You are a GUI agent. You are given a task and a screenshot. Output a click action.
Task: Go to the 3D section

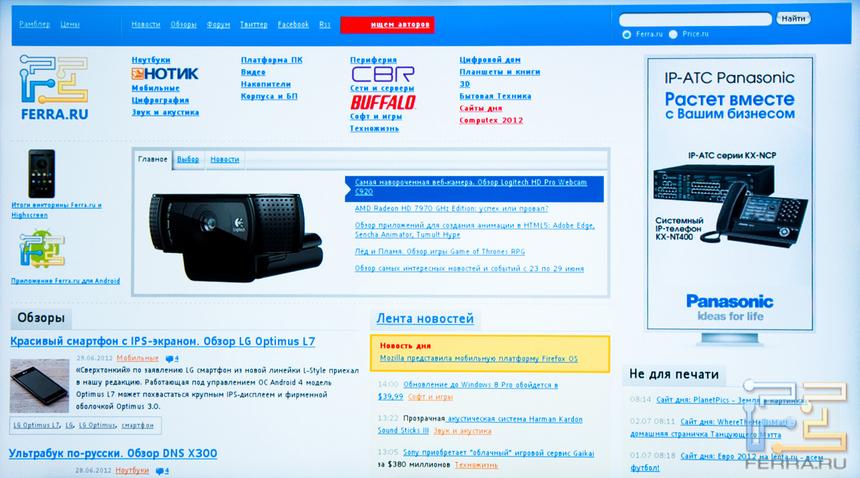click(x=465, y=84)
